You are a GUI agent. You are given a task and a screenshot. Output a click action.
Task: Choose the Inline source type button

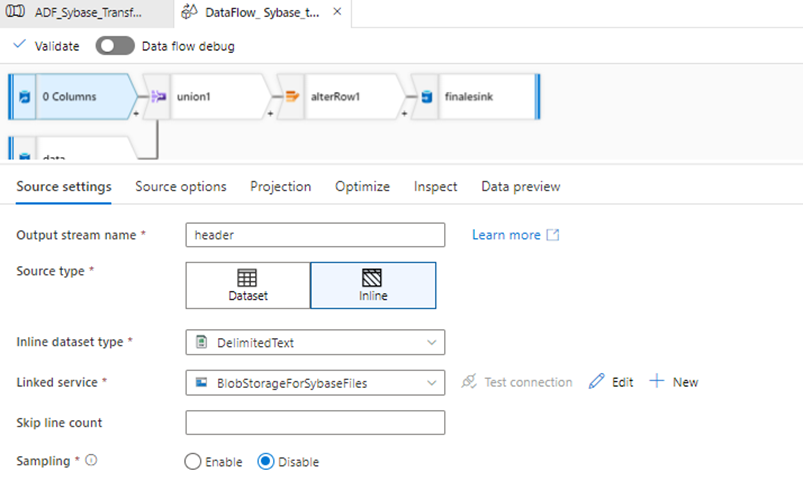373,284
